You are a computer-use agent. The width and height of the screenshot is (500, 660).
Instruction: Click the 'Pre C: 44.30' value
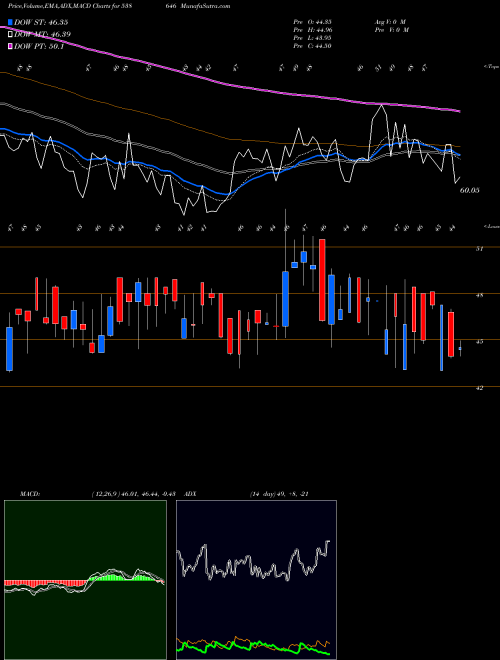(x=312, y=46)
